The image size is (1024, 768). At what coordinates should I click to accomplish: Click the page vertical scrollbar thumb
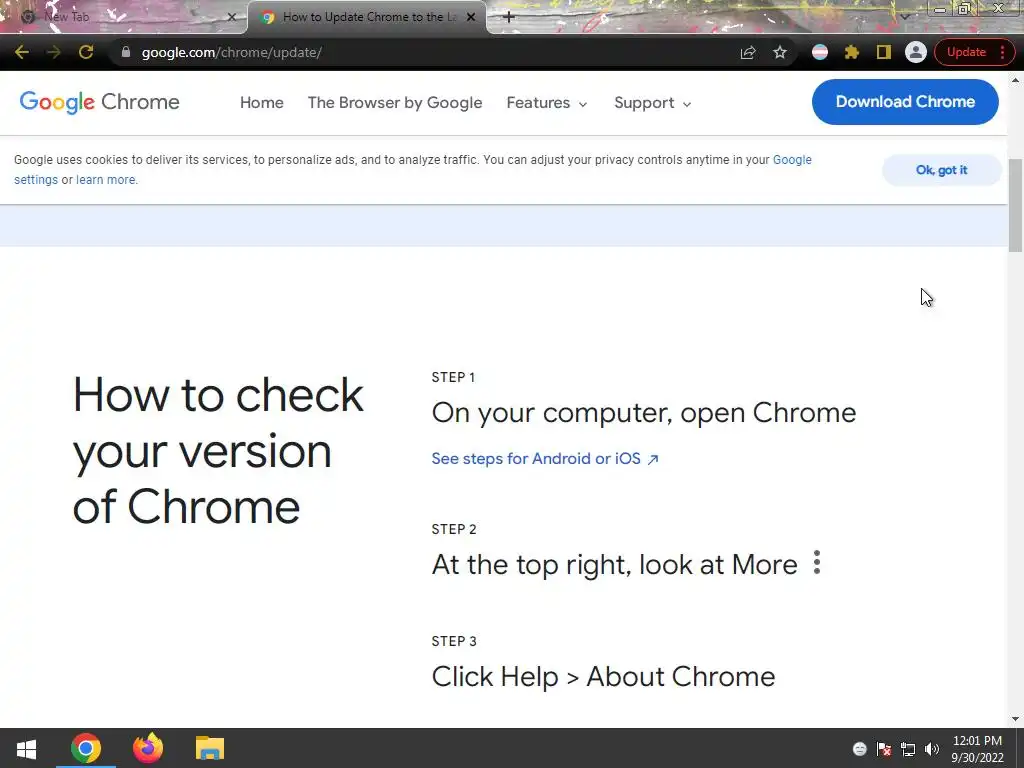click(1016, 204)
